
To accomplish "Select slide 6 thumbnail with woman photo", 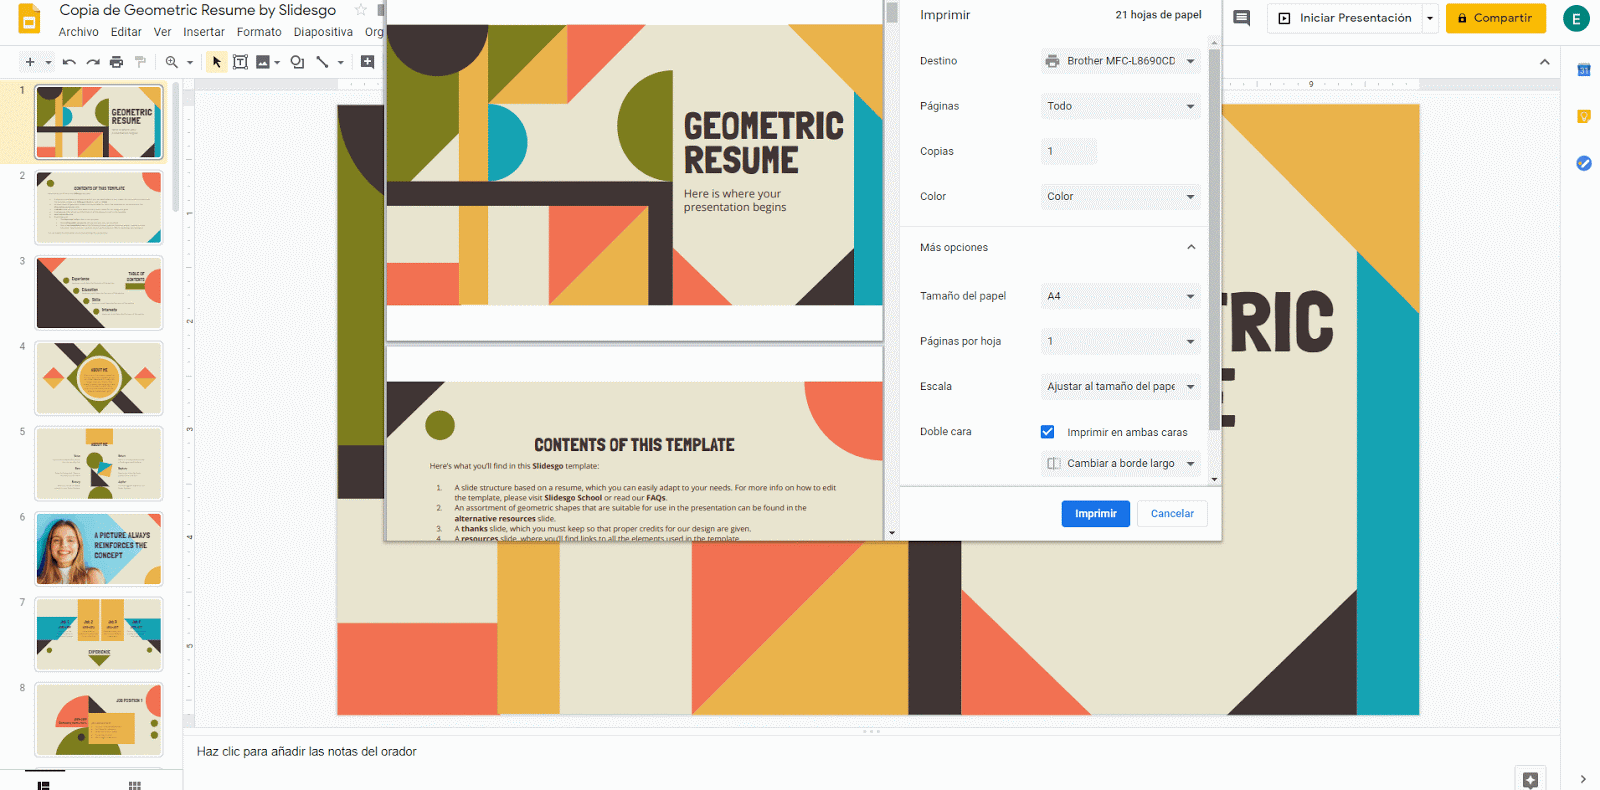I will [x=99, y=549].
